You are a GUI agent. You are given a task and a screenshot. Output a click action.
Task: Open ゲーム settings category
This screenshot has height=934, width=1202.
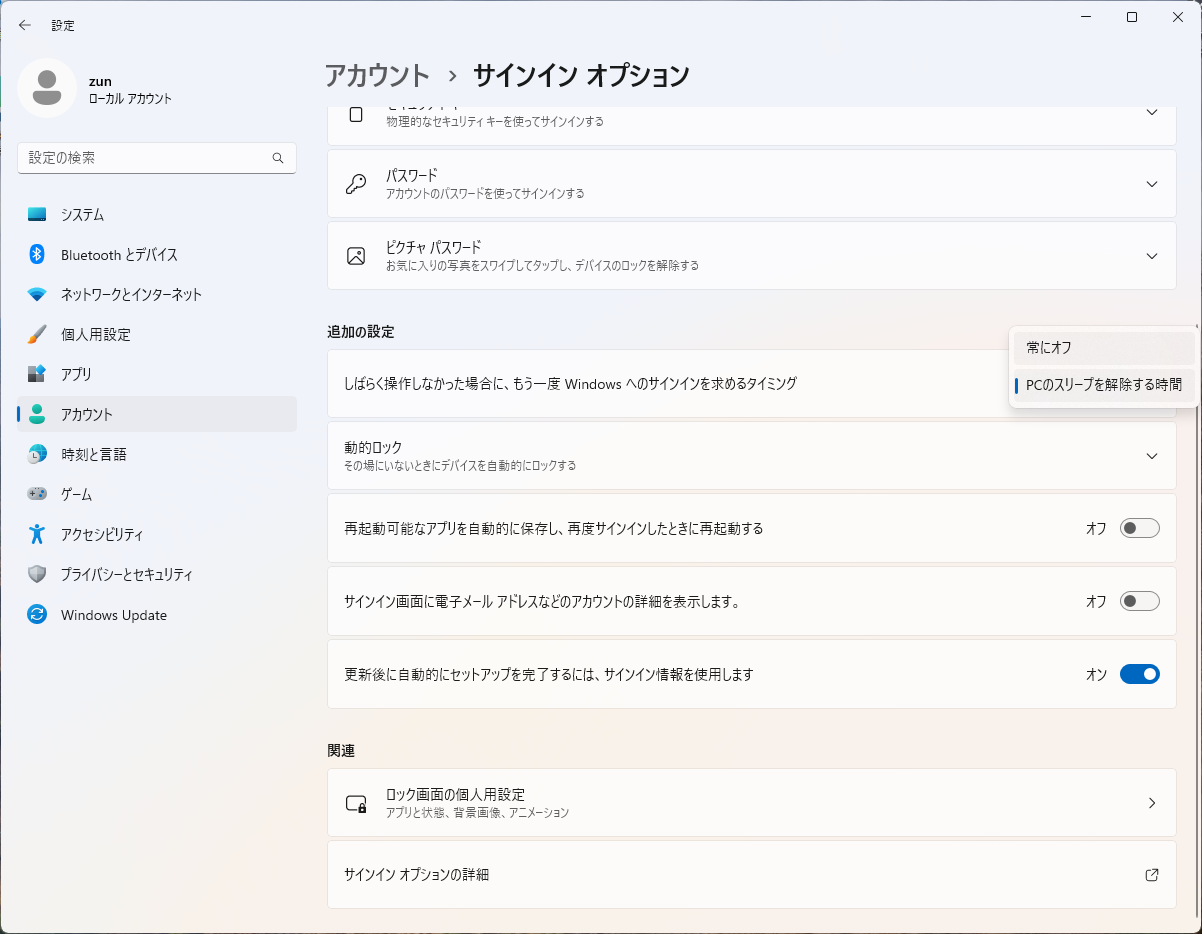click(157, 494)
